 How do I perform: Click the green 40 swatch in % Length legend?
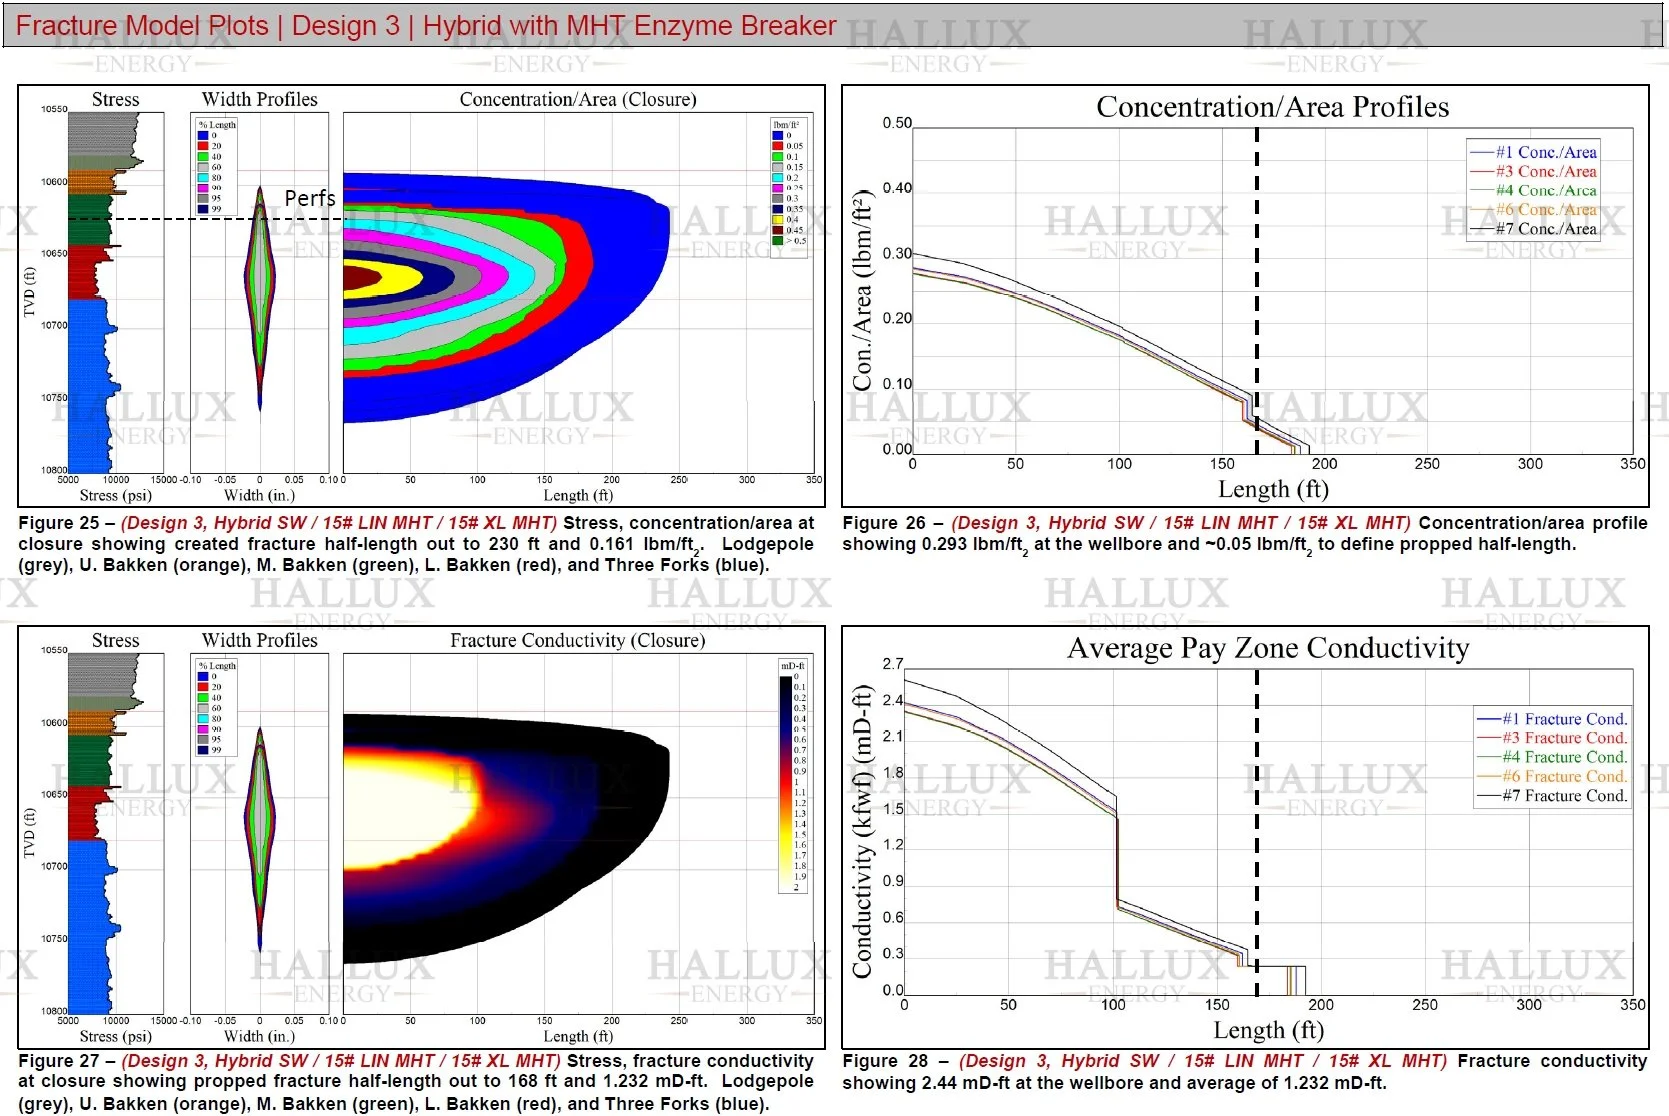[202, 156]
